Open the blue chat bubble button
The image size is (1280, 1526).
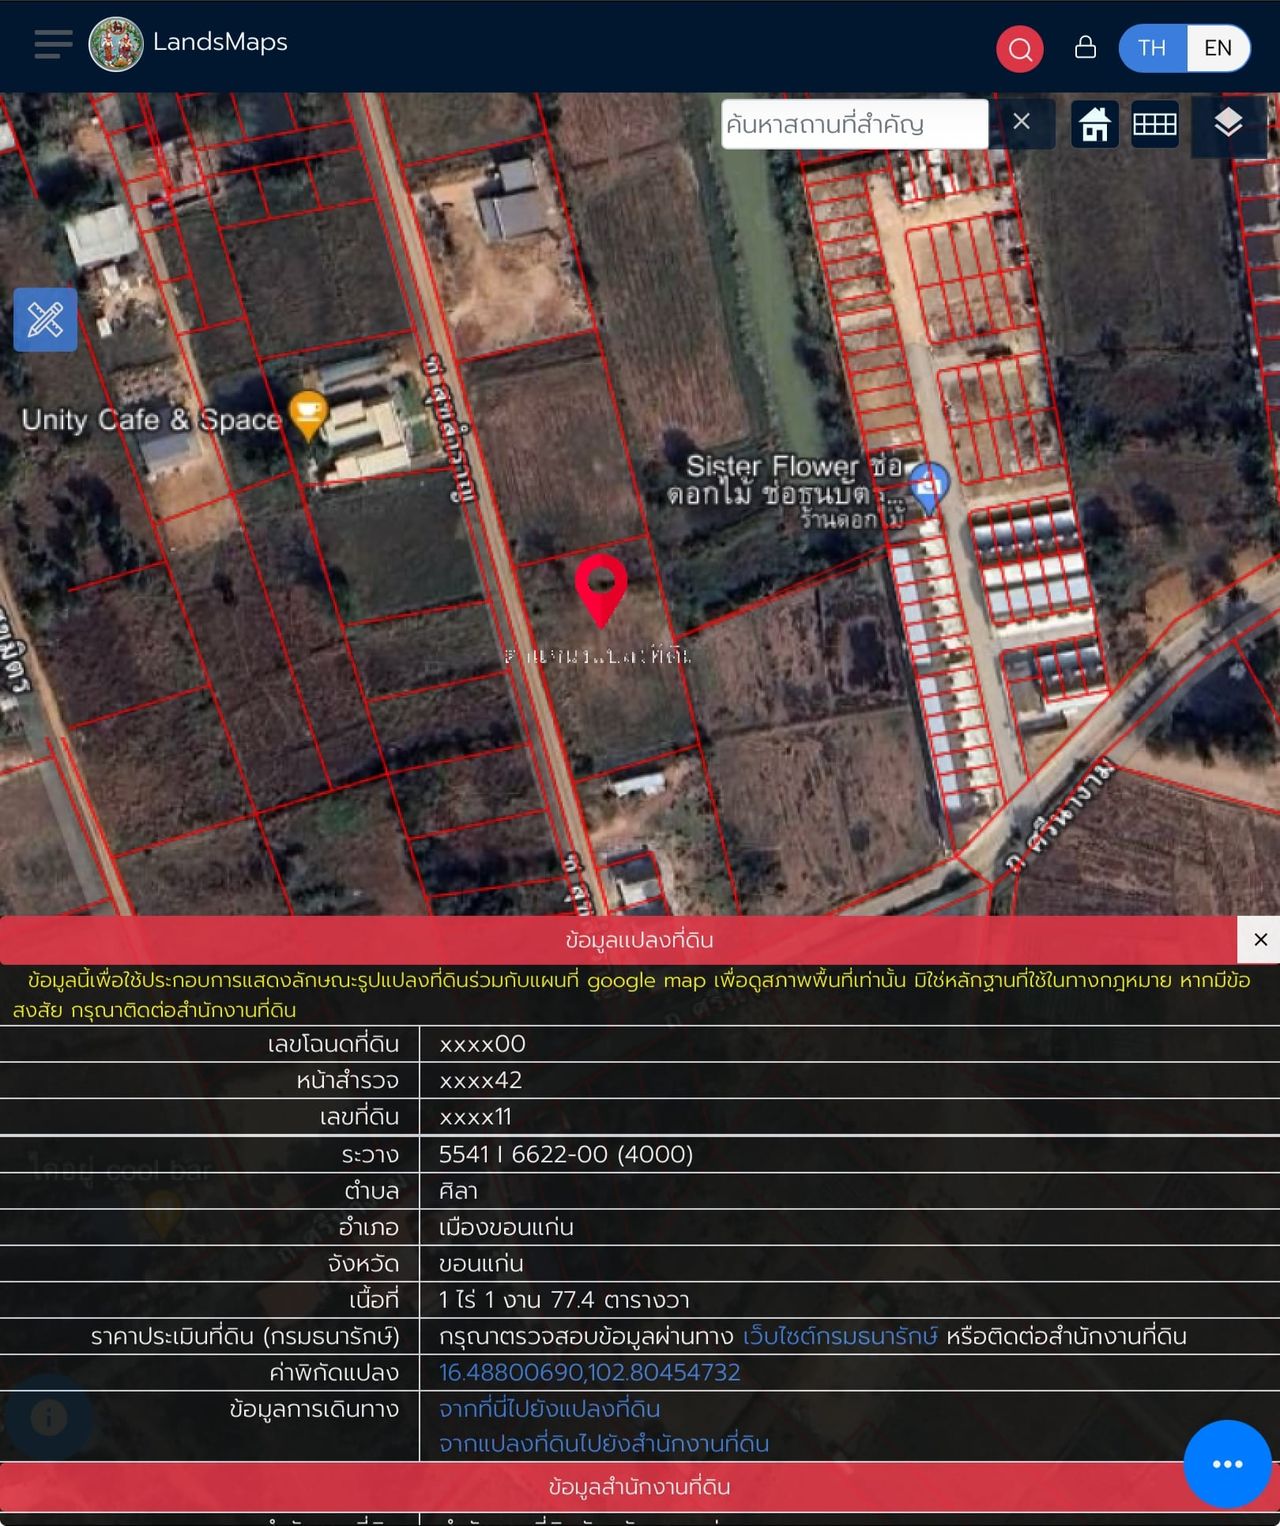point(1227,1464)
